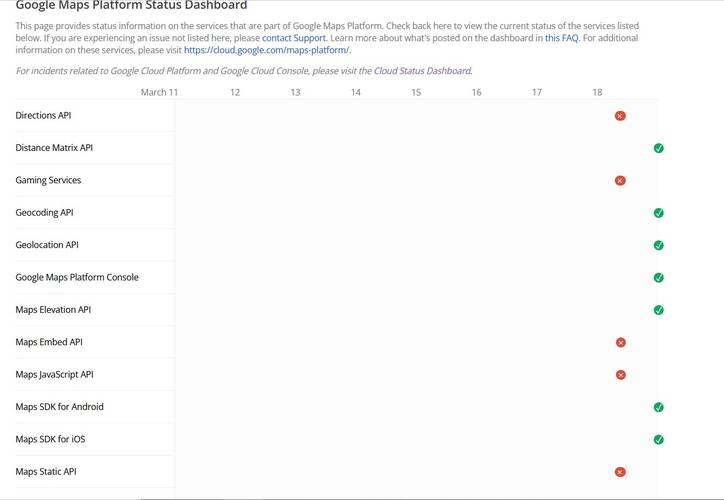This screenshot has height=500, width=724.
Task: Click the Maps Elevation API row label
Action: click(x=53, y=309)
